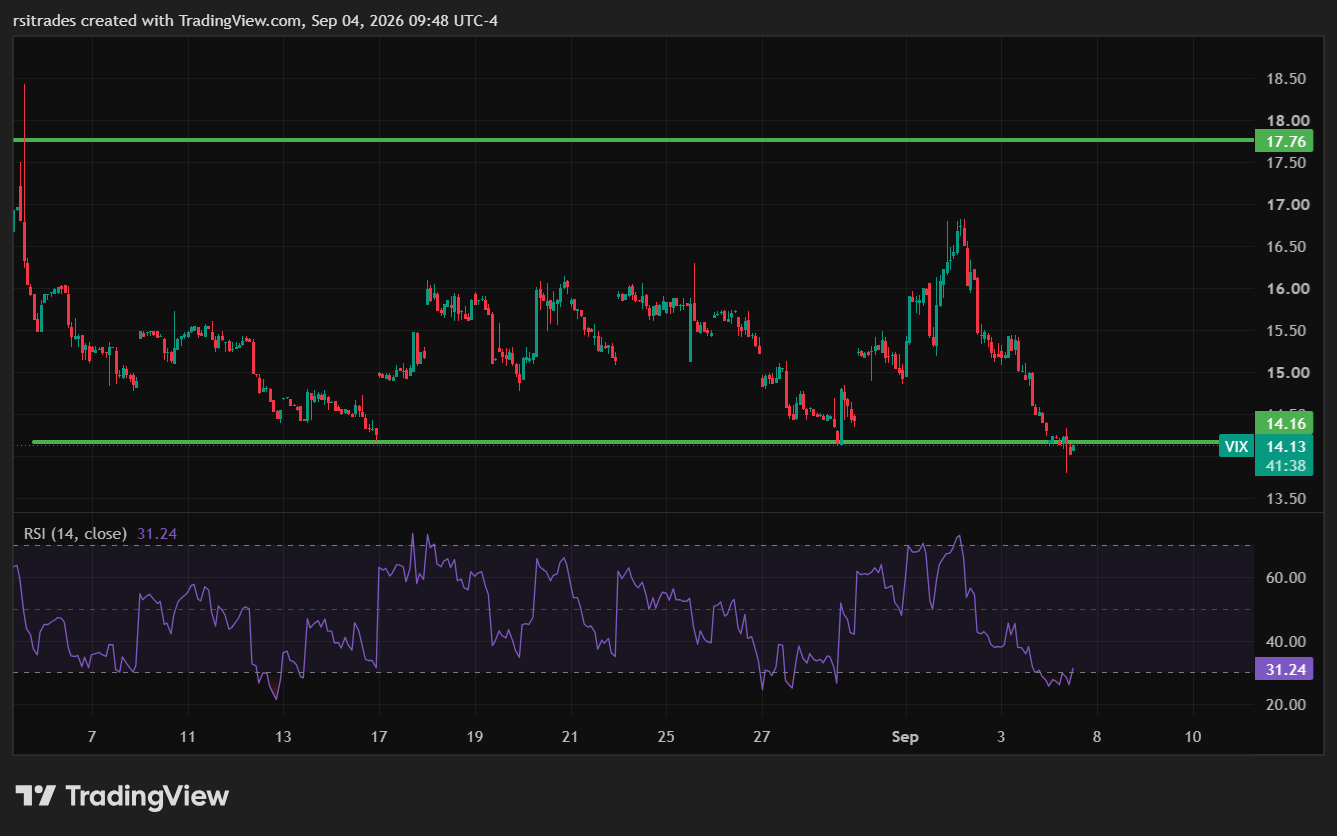Image resolution: width=1337 pixels, height=836 pixels.
Task: Click the 21 date axis label
Action: click(x=570, y=738)
